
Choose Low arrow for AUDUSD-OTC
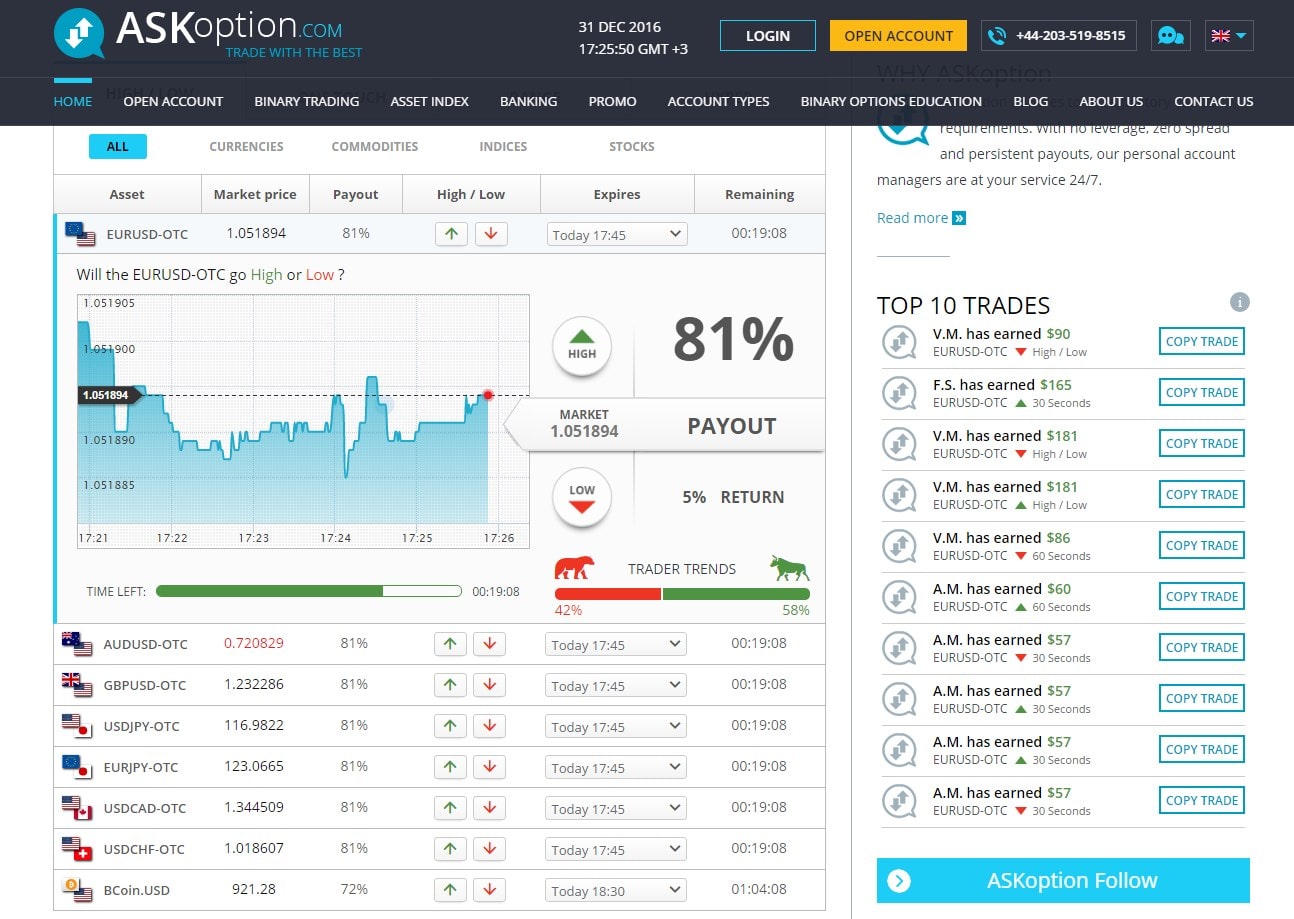tap(490, 644)
